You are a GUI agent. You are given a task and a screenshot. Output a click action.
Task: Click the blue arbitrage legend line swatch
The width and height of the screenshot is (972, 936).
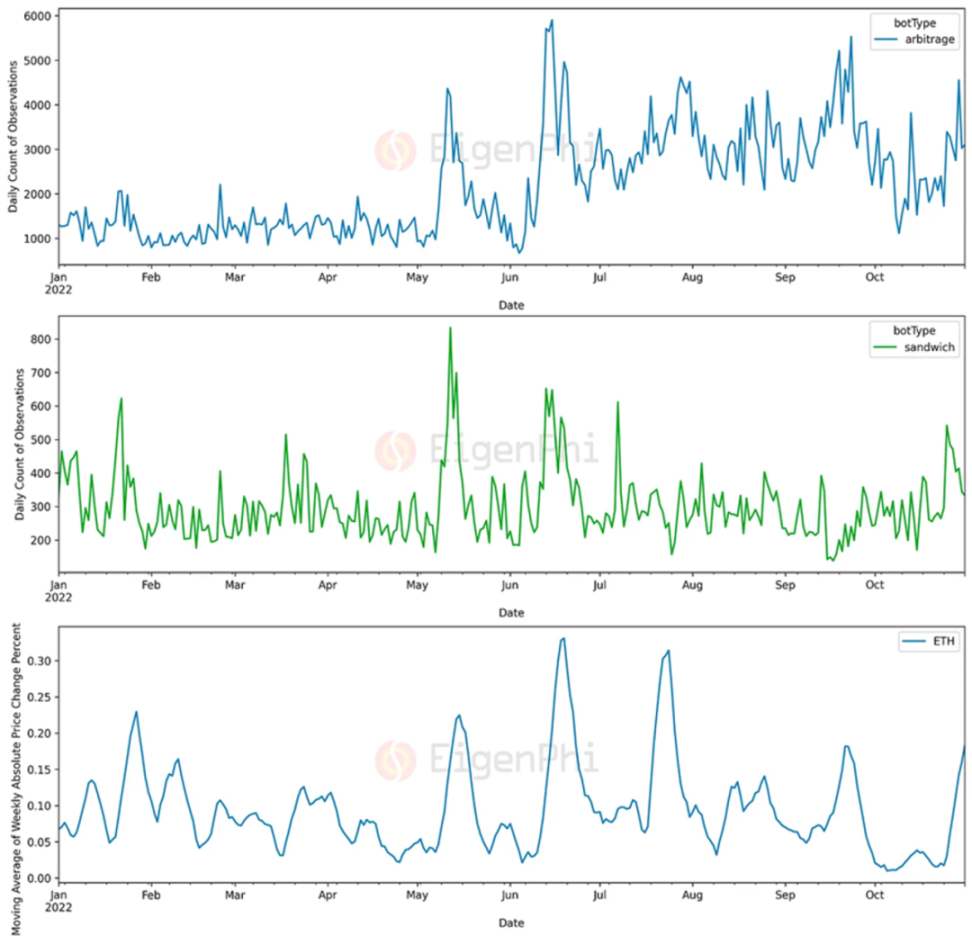coord(885,40)
